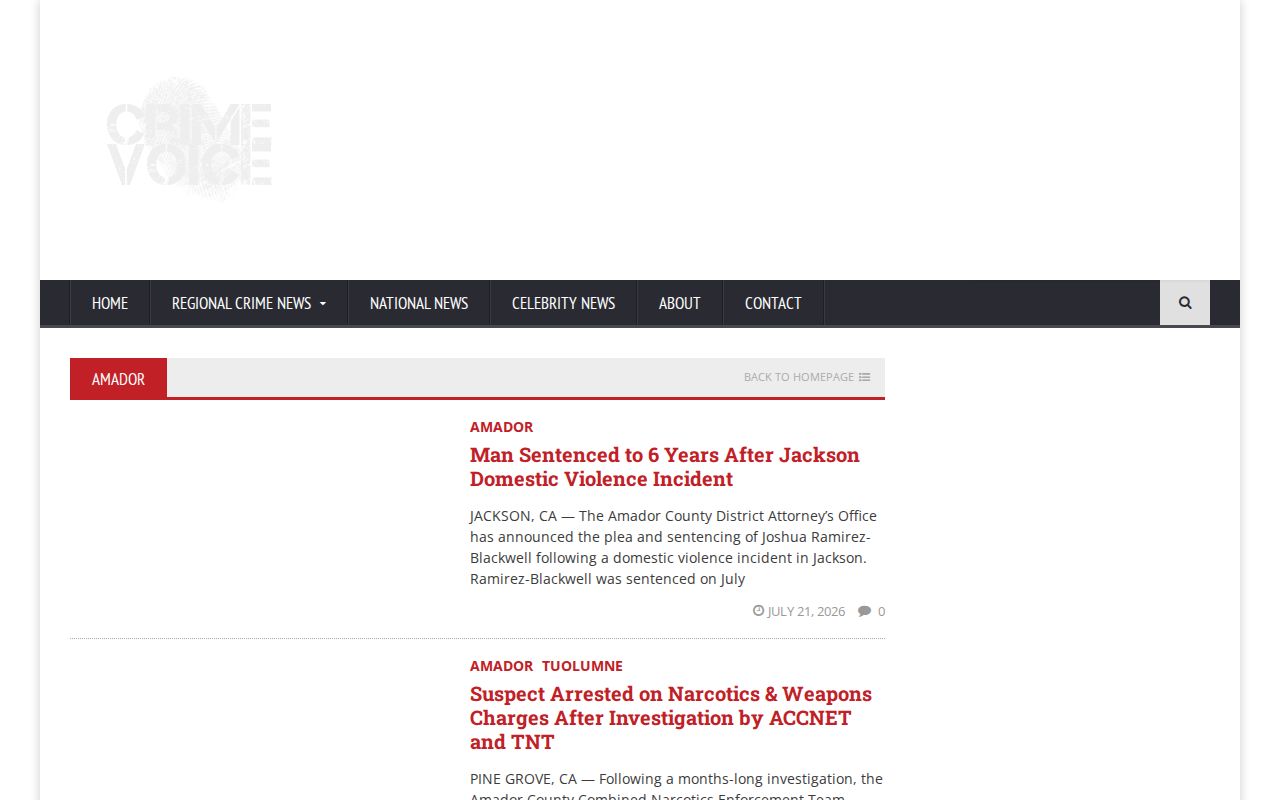The image size is (1280, 800).
Task: Open the Celebrity News menu item
Action: coord(563,303)
